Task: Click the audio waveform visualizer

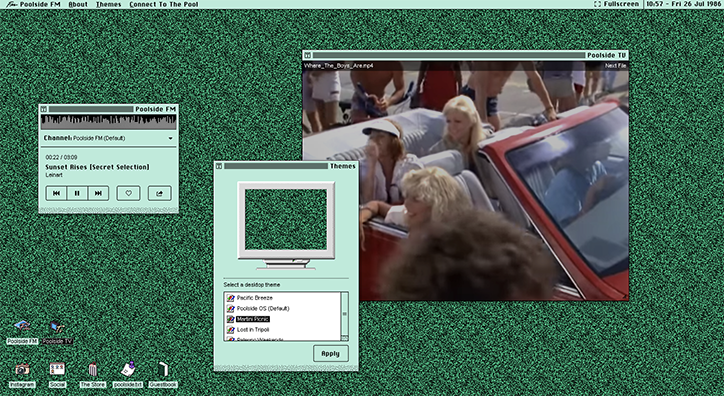Action: click(109, 122)
